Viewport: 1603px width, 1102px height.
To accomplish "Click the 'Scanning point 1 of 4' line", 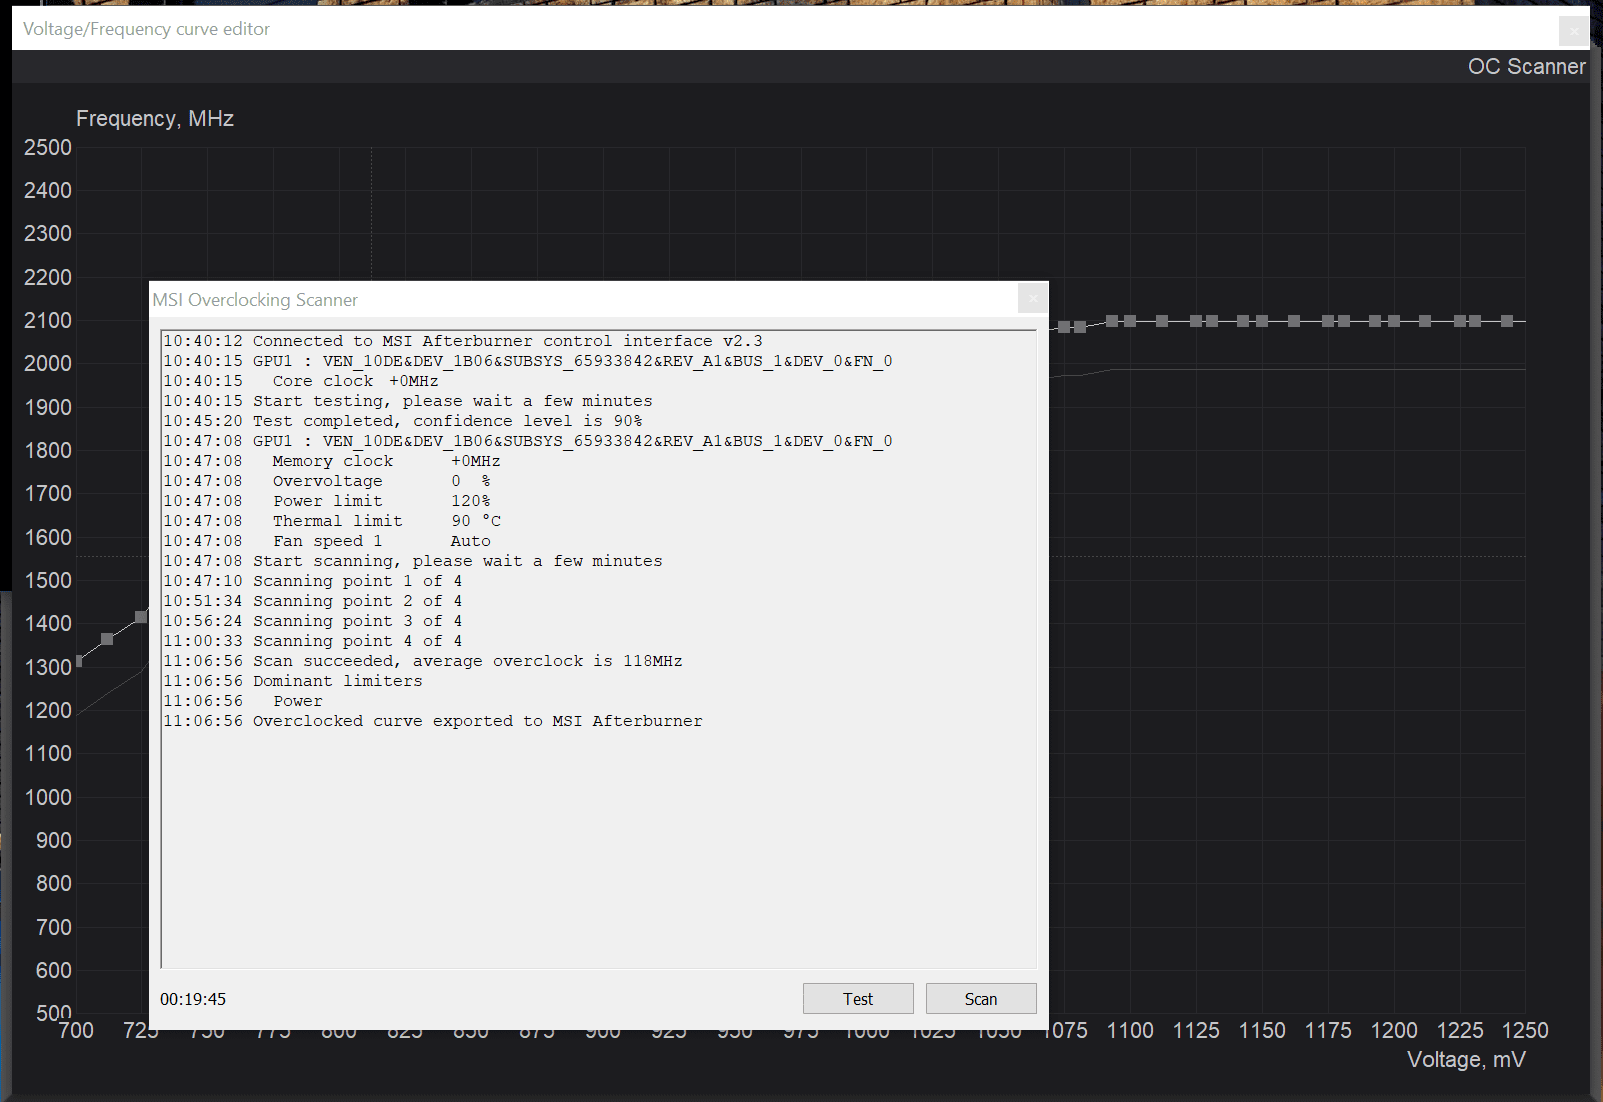I will click(313, 581).
